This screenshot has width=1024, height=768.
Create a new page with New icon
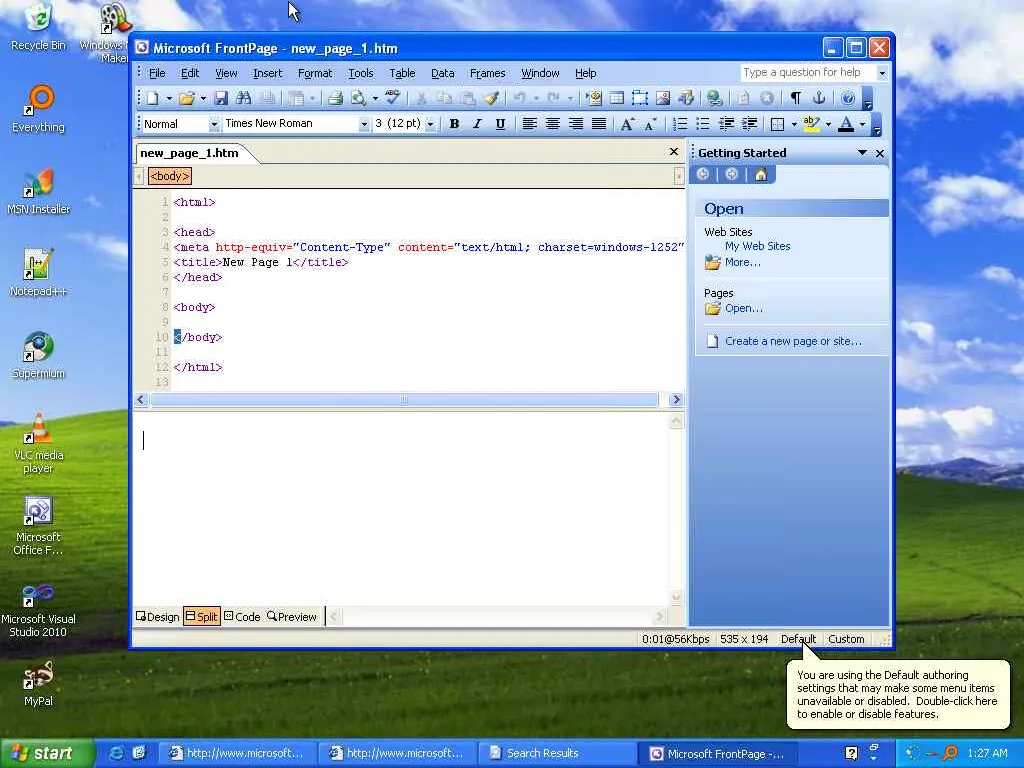point(153,99)
